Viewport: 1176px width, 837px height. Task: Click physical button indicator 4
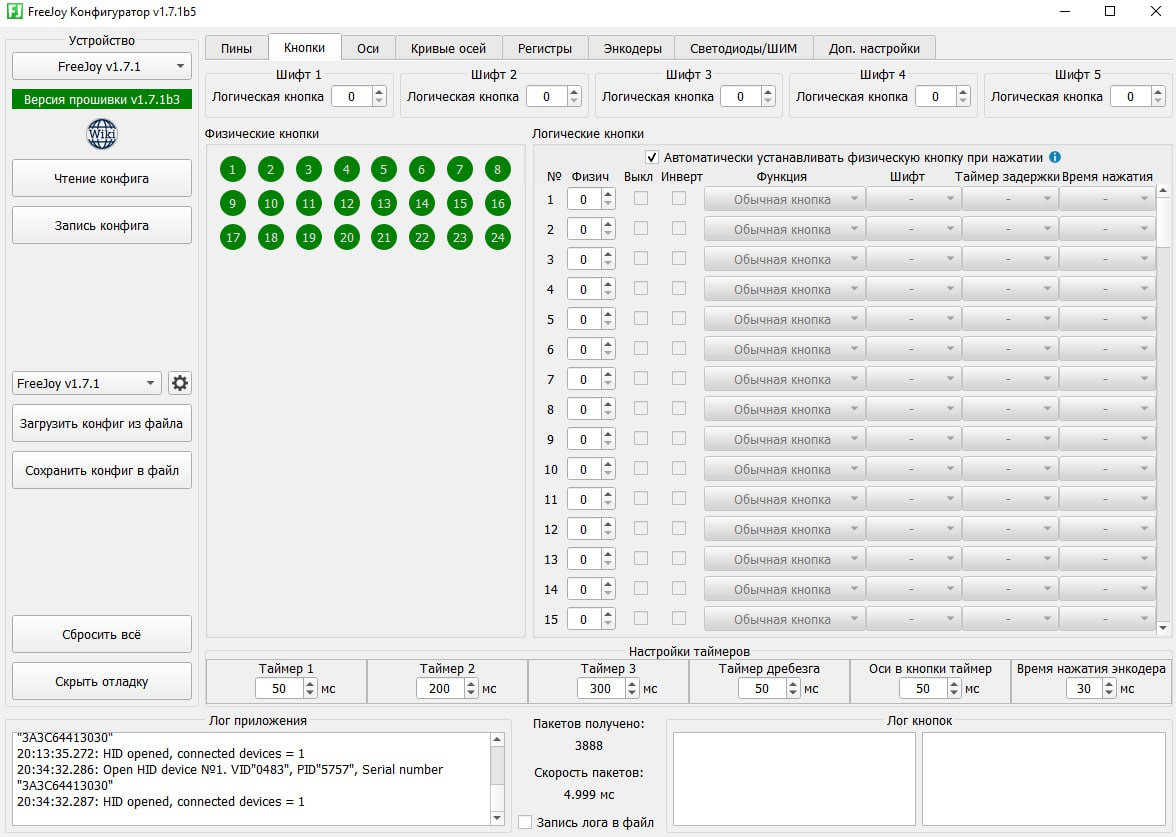(346, 170)
